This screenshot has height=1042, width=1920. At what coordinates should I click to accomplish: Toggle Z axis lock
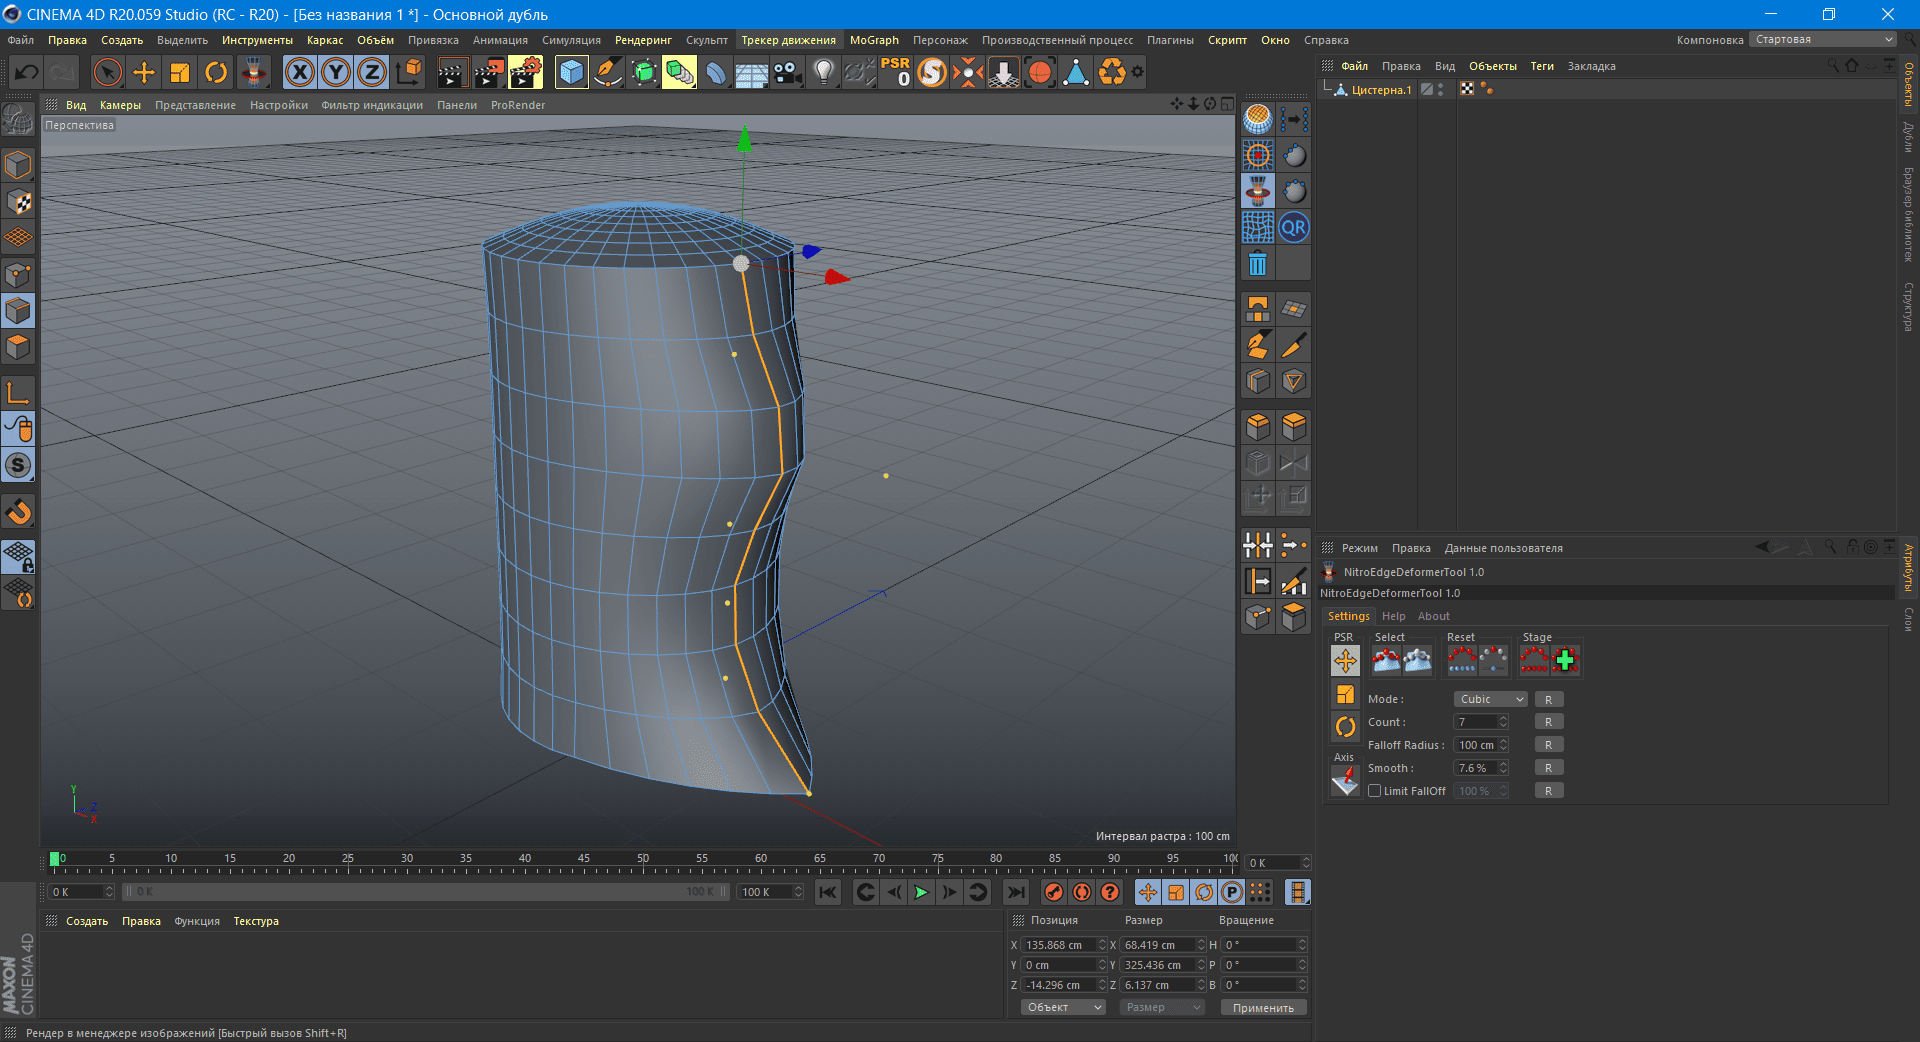(372, 72)
